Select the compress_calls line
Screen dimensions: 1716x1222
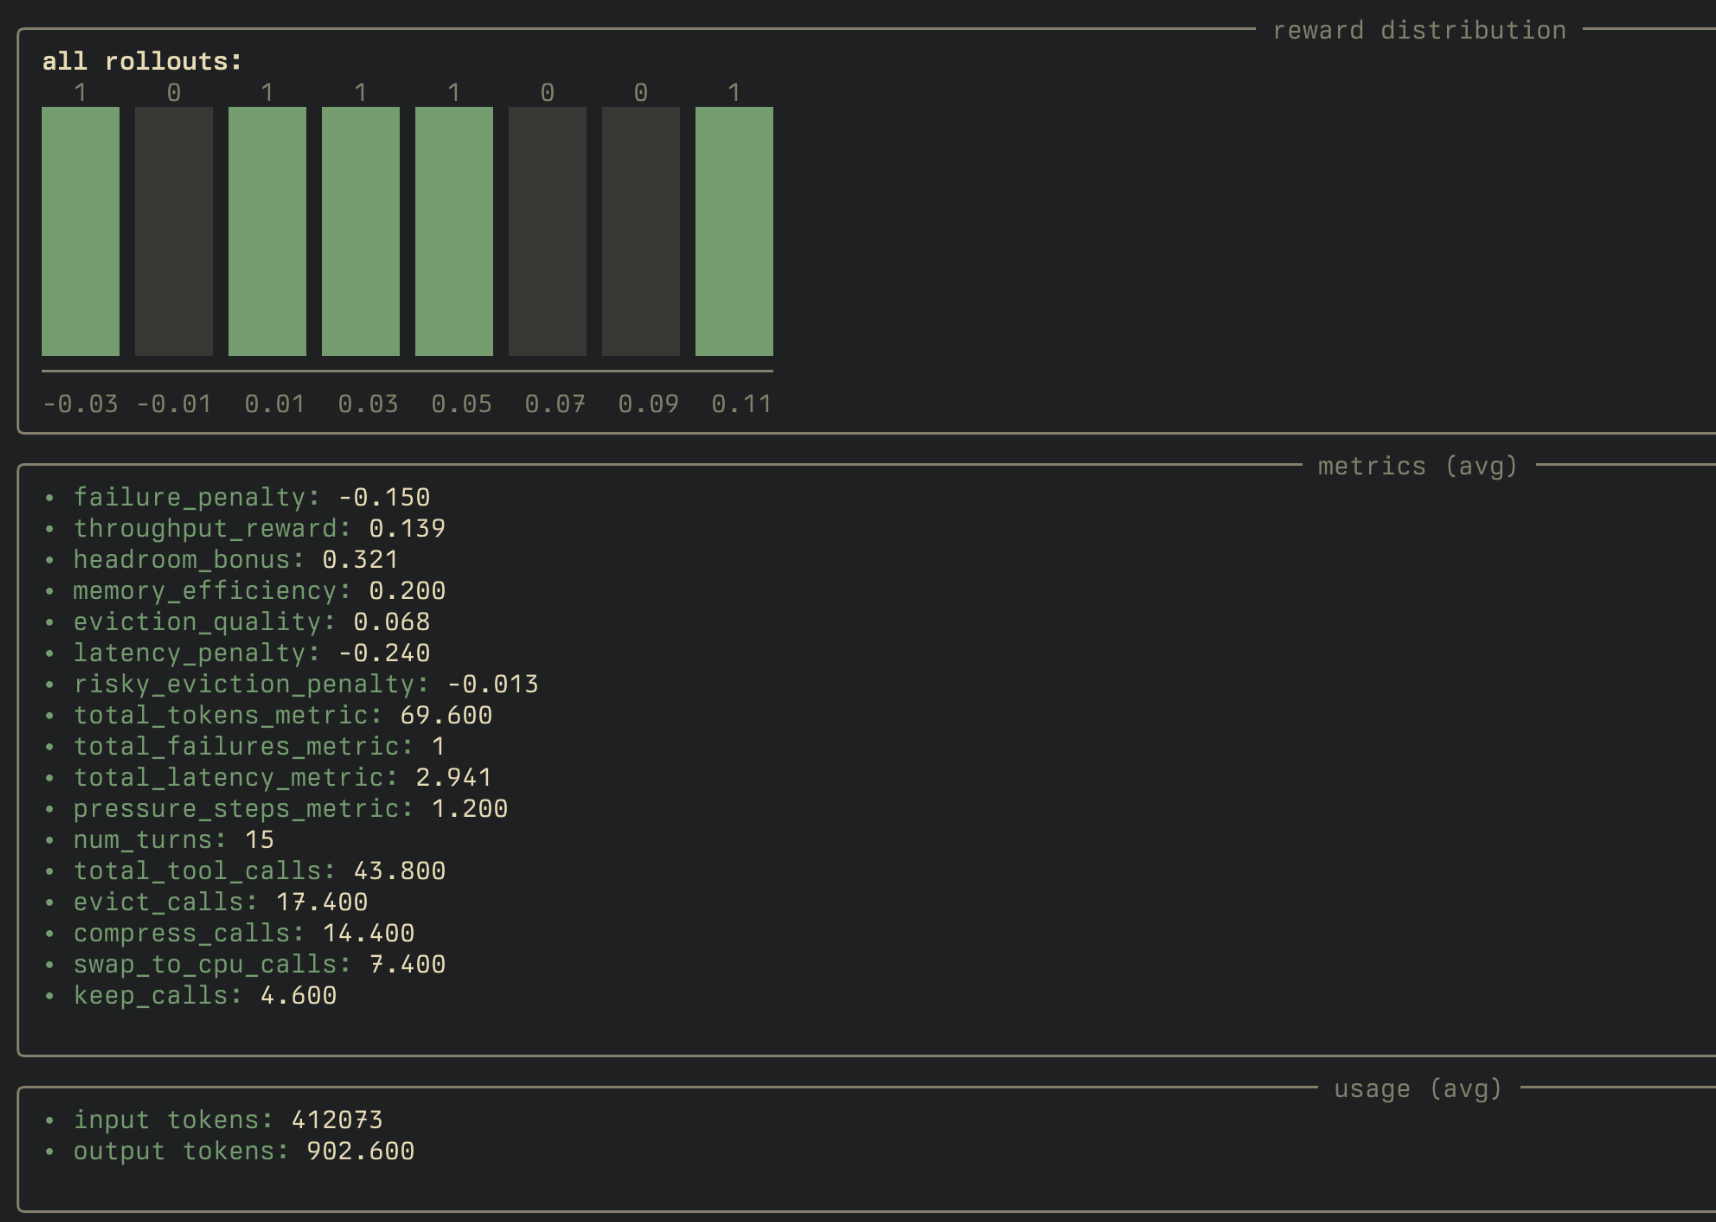(230, 933)
